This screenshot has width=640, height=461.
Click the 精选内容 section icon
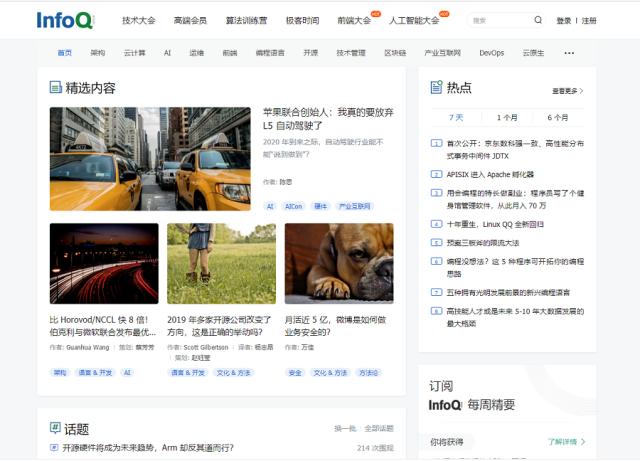pos(56,87)
